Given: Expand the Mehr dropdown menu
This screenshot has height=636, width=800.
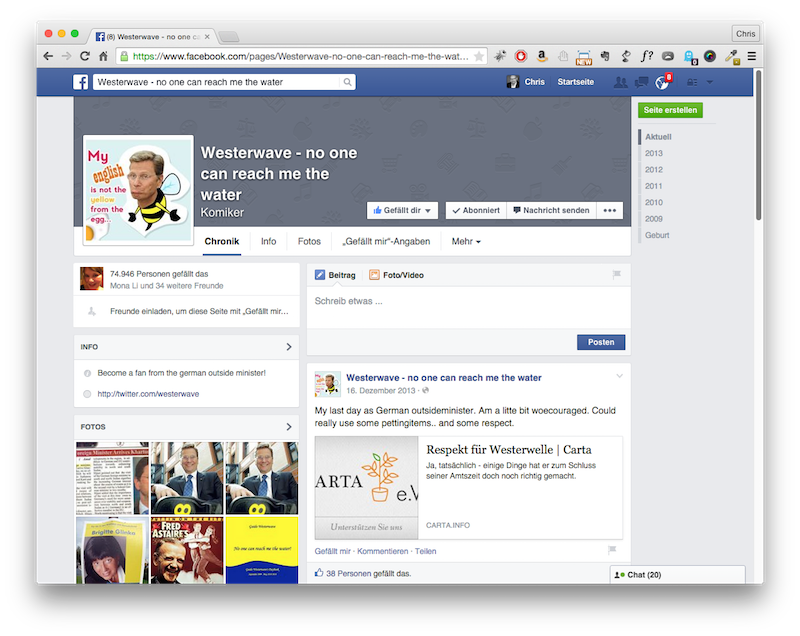Looking at the screenshot, I should pyautogui.click(x=466, y=242).
